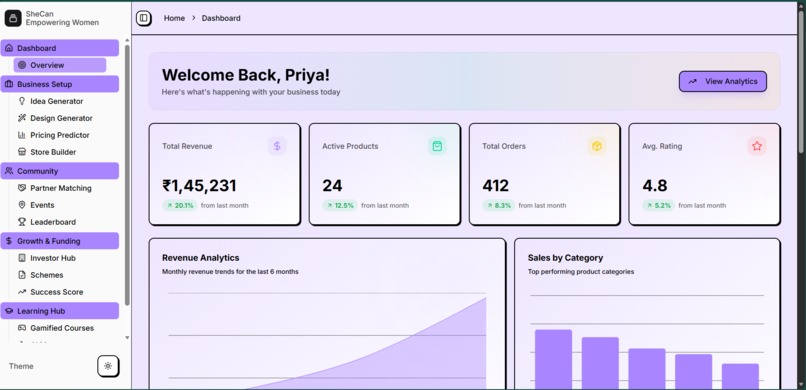Click the Design Generator wand icon
This screenshot has height=390, width=806.
tap(22, 118)
